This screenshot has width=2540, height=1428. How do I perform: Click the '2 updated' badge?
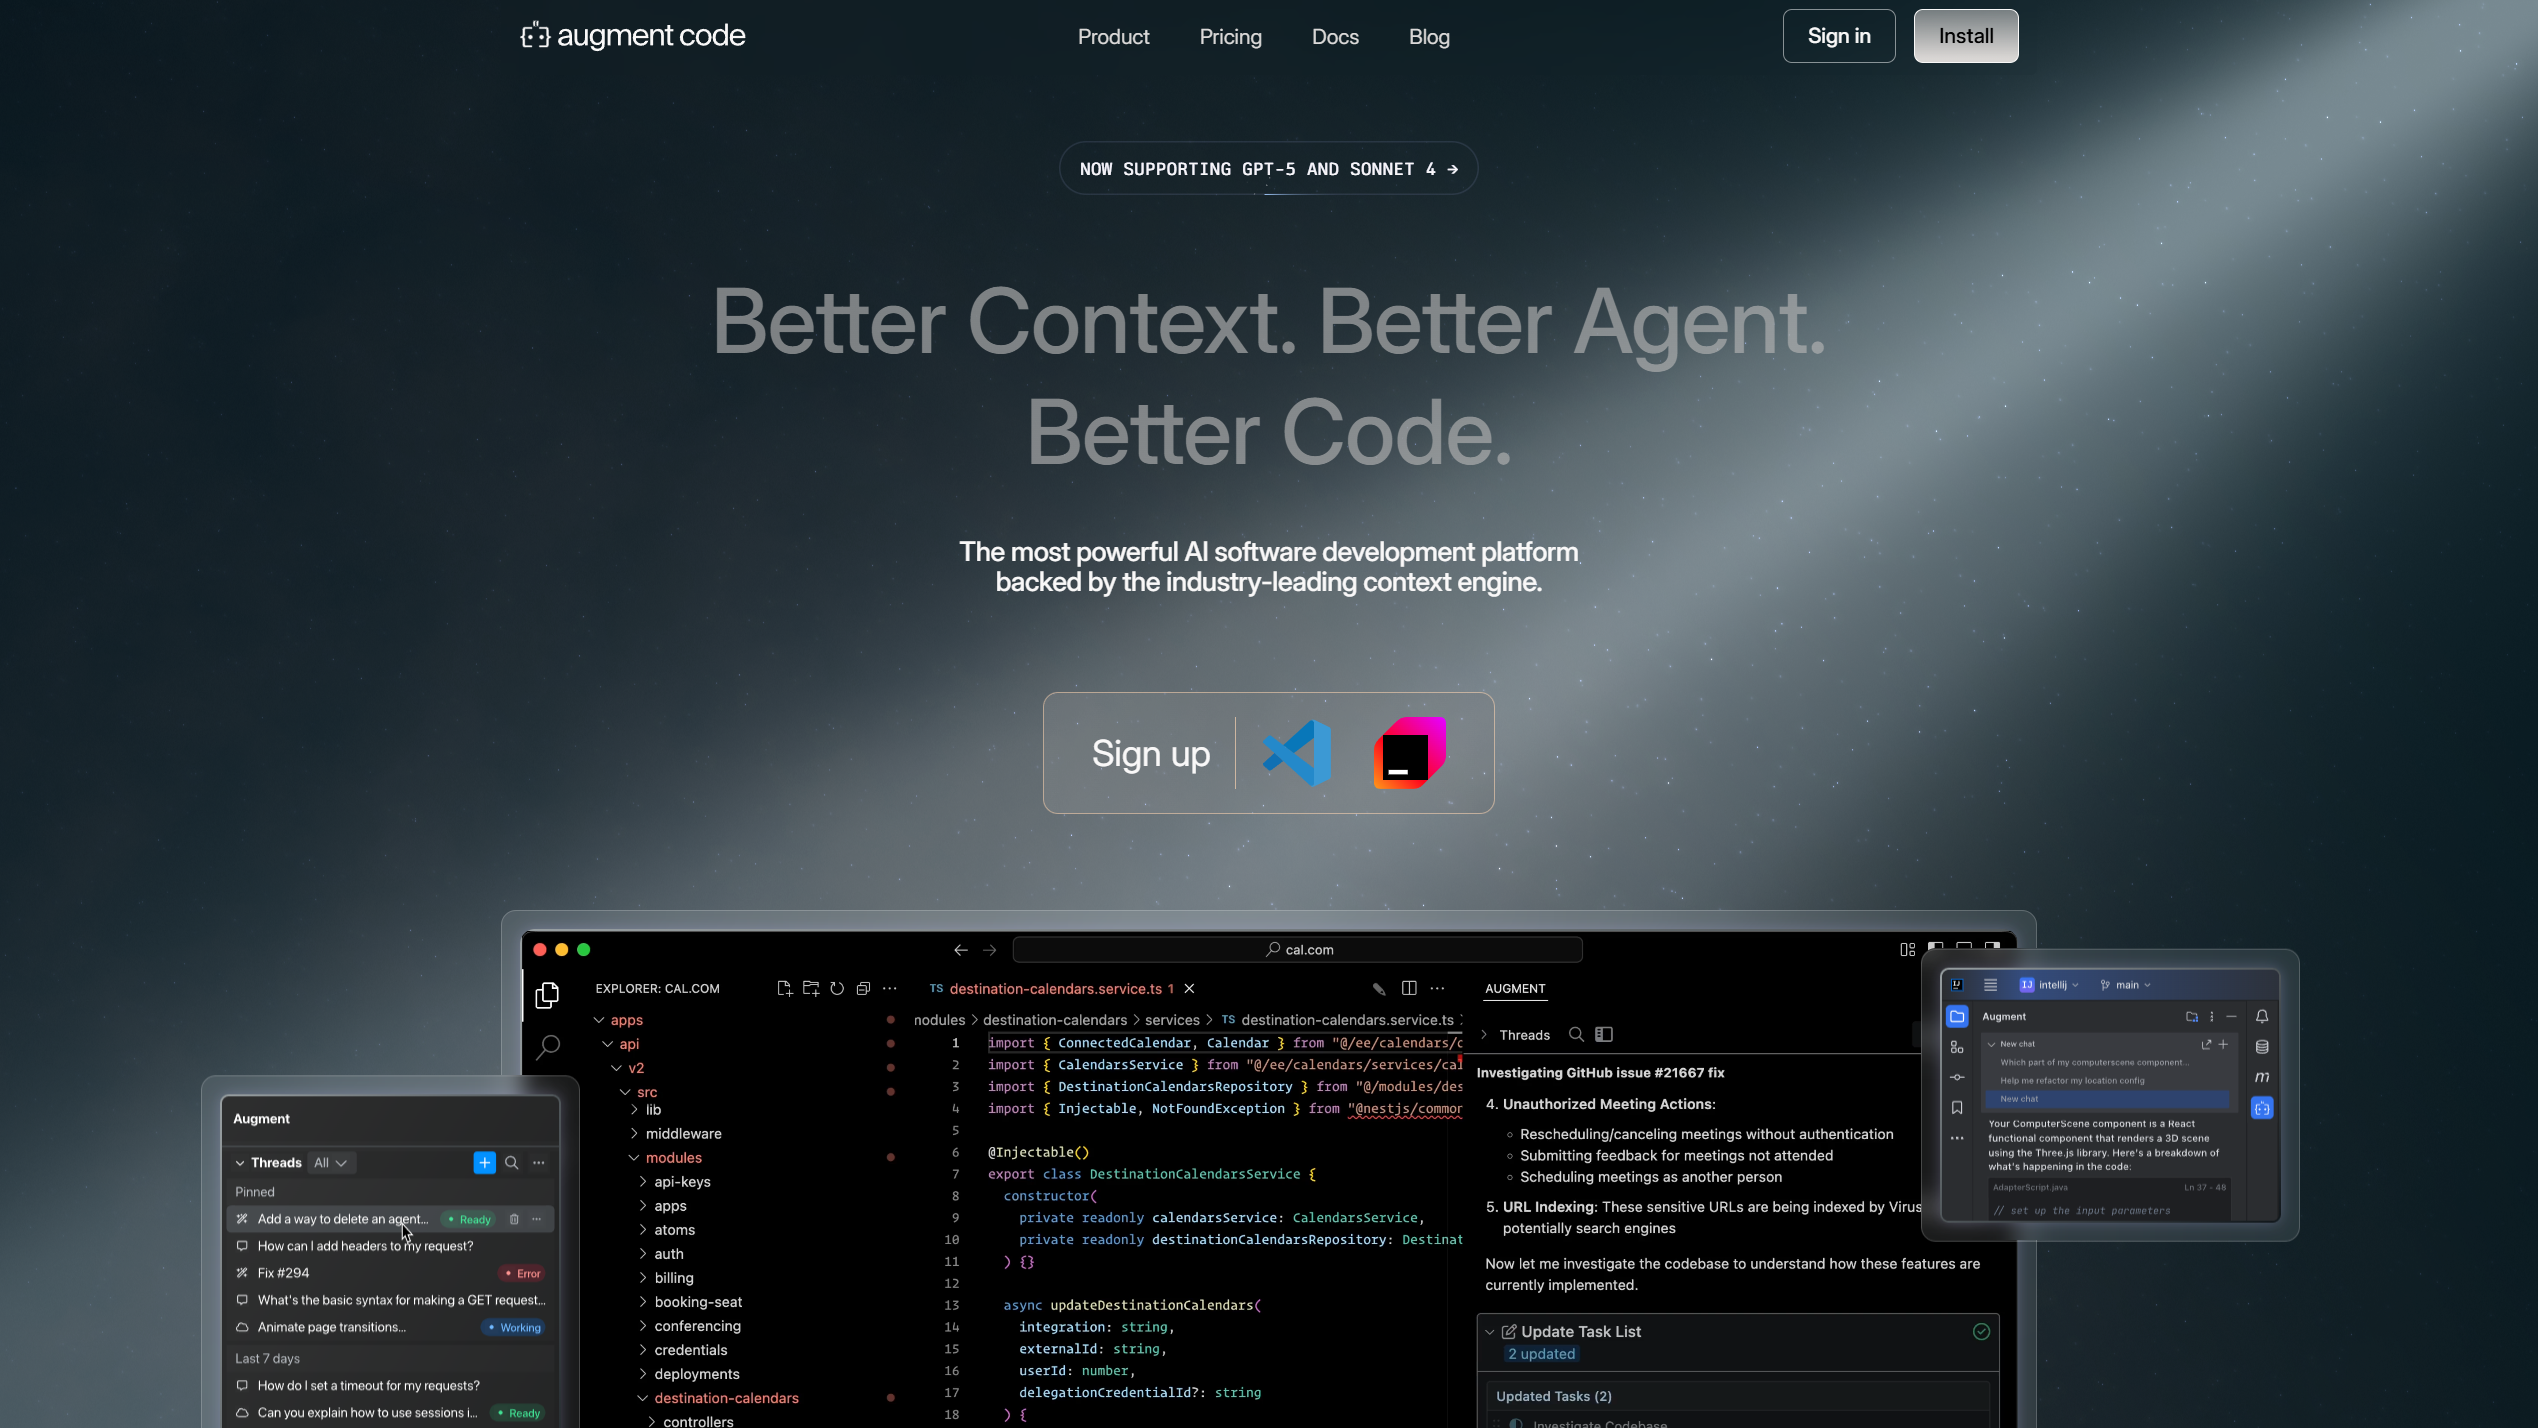tap(1541, 1354)
